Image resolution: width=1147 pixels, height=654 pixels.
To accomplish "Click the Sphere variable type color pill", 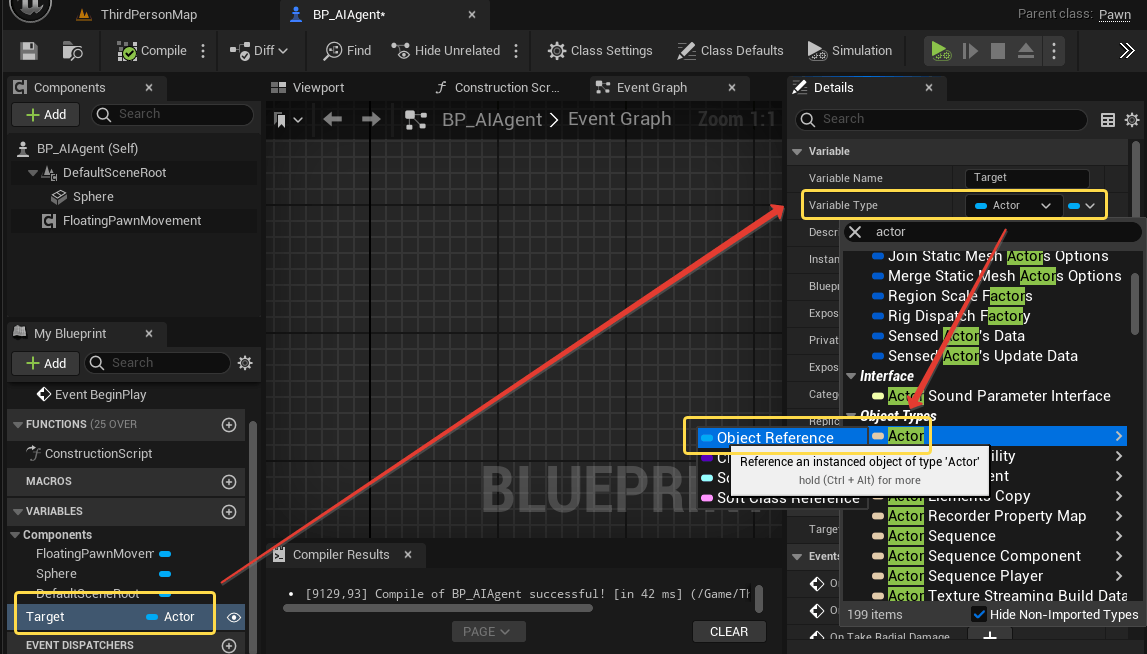I will tap(165, 574).
